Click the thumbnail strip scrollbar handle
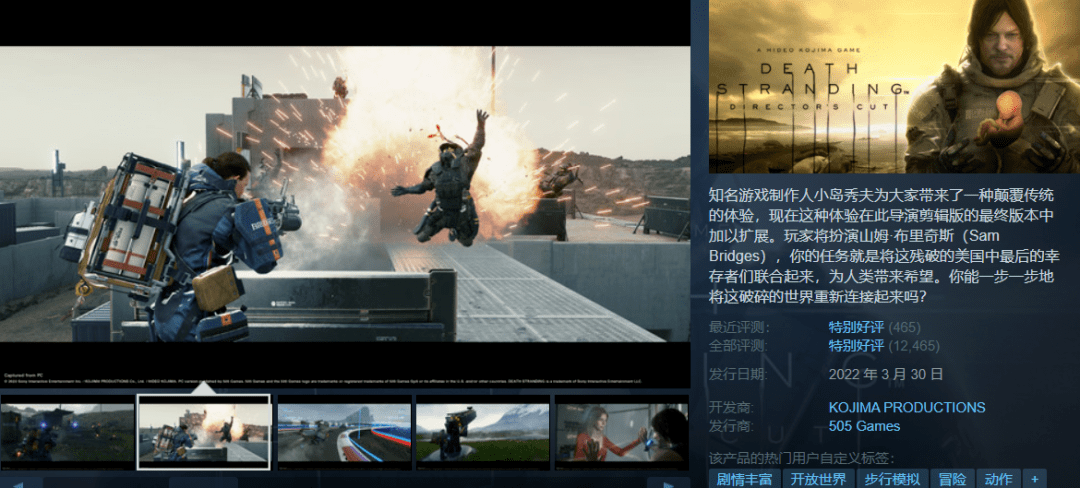 (203, 483)
